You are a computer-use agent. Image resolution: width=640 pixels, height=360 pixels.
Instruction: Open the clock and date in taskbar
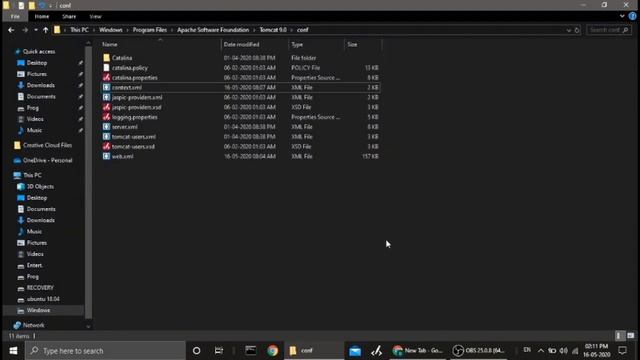596,351
